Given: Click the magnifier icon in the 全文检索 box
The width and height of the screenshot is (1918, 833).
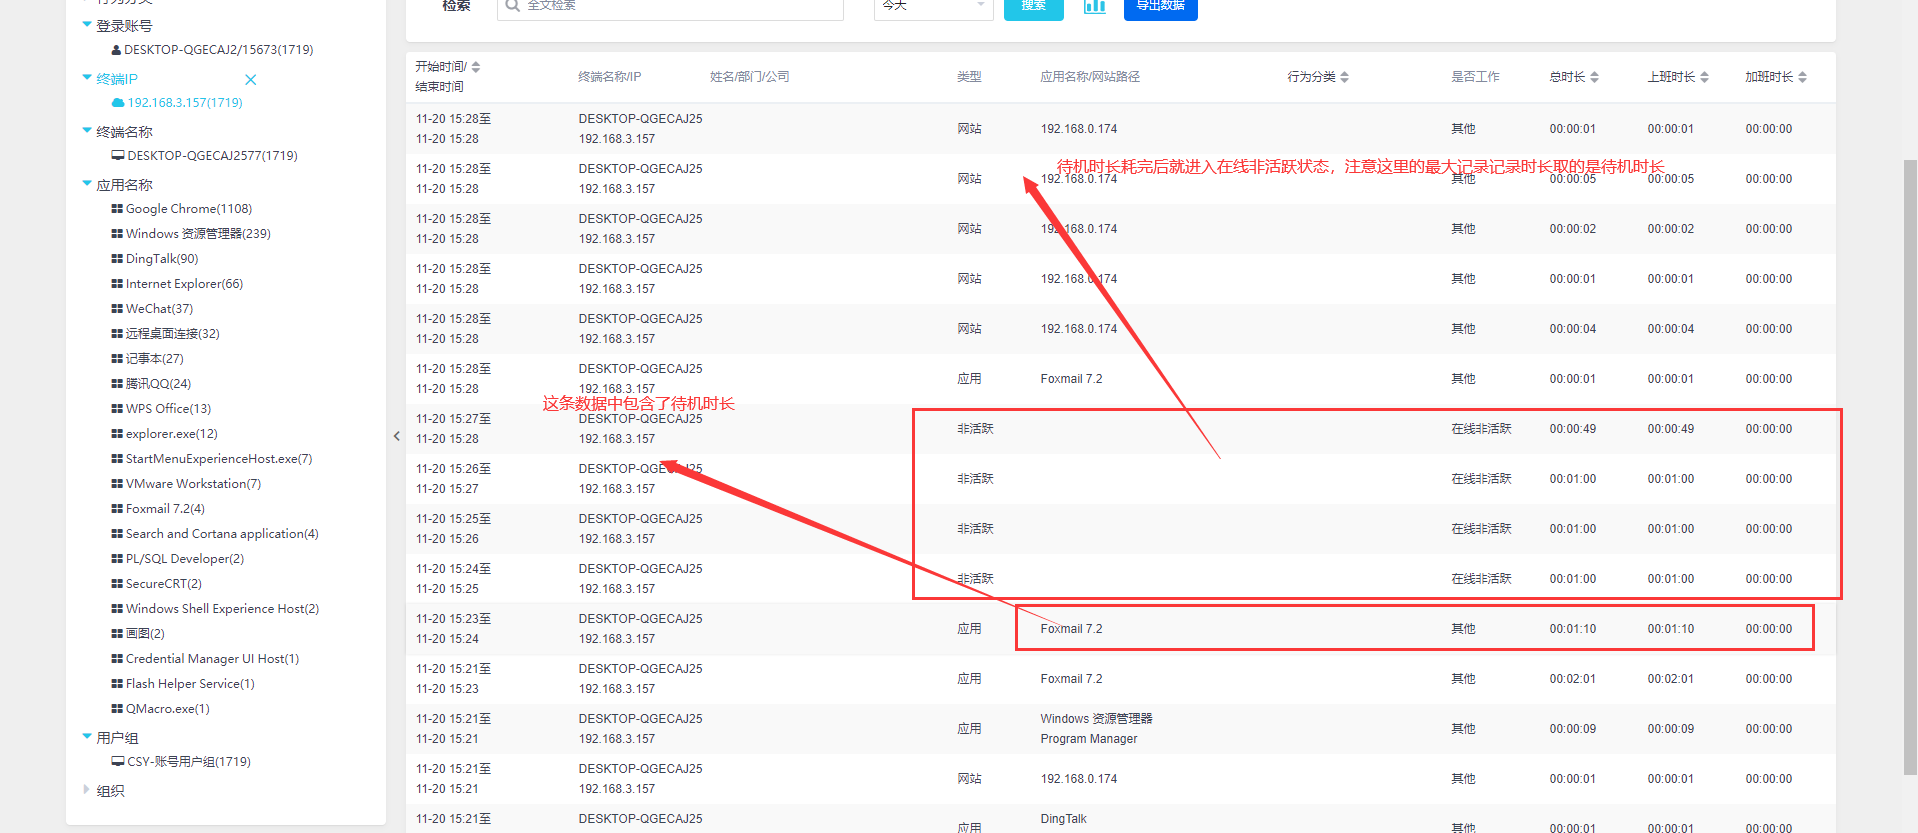Looking at the screenshot, I should click(513, 5).
